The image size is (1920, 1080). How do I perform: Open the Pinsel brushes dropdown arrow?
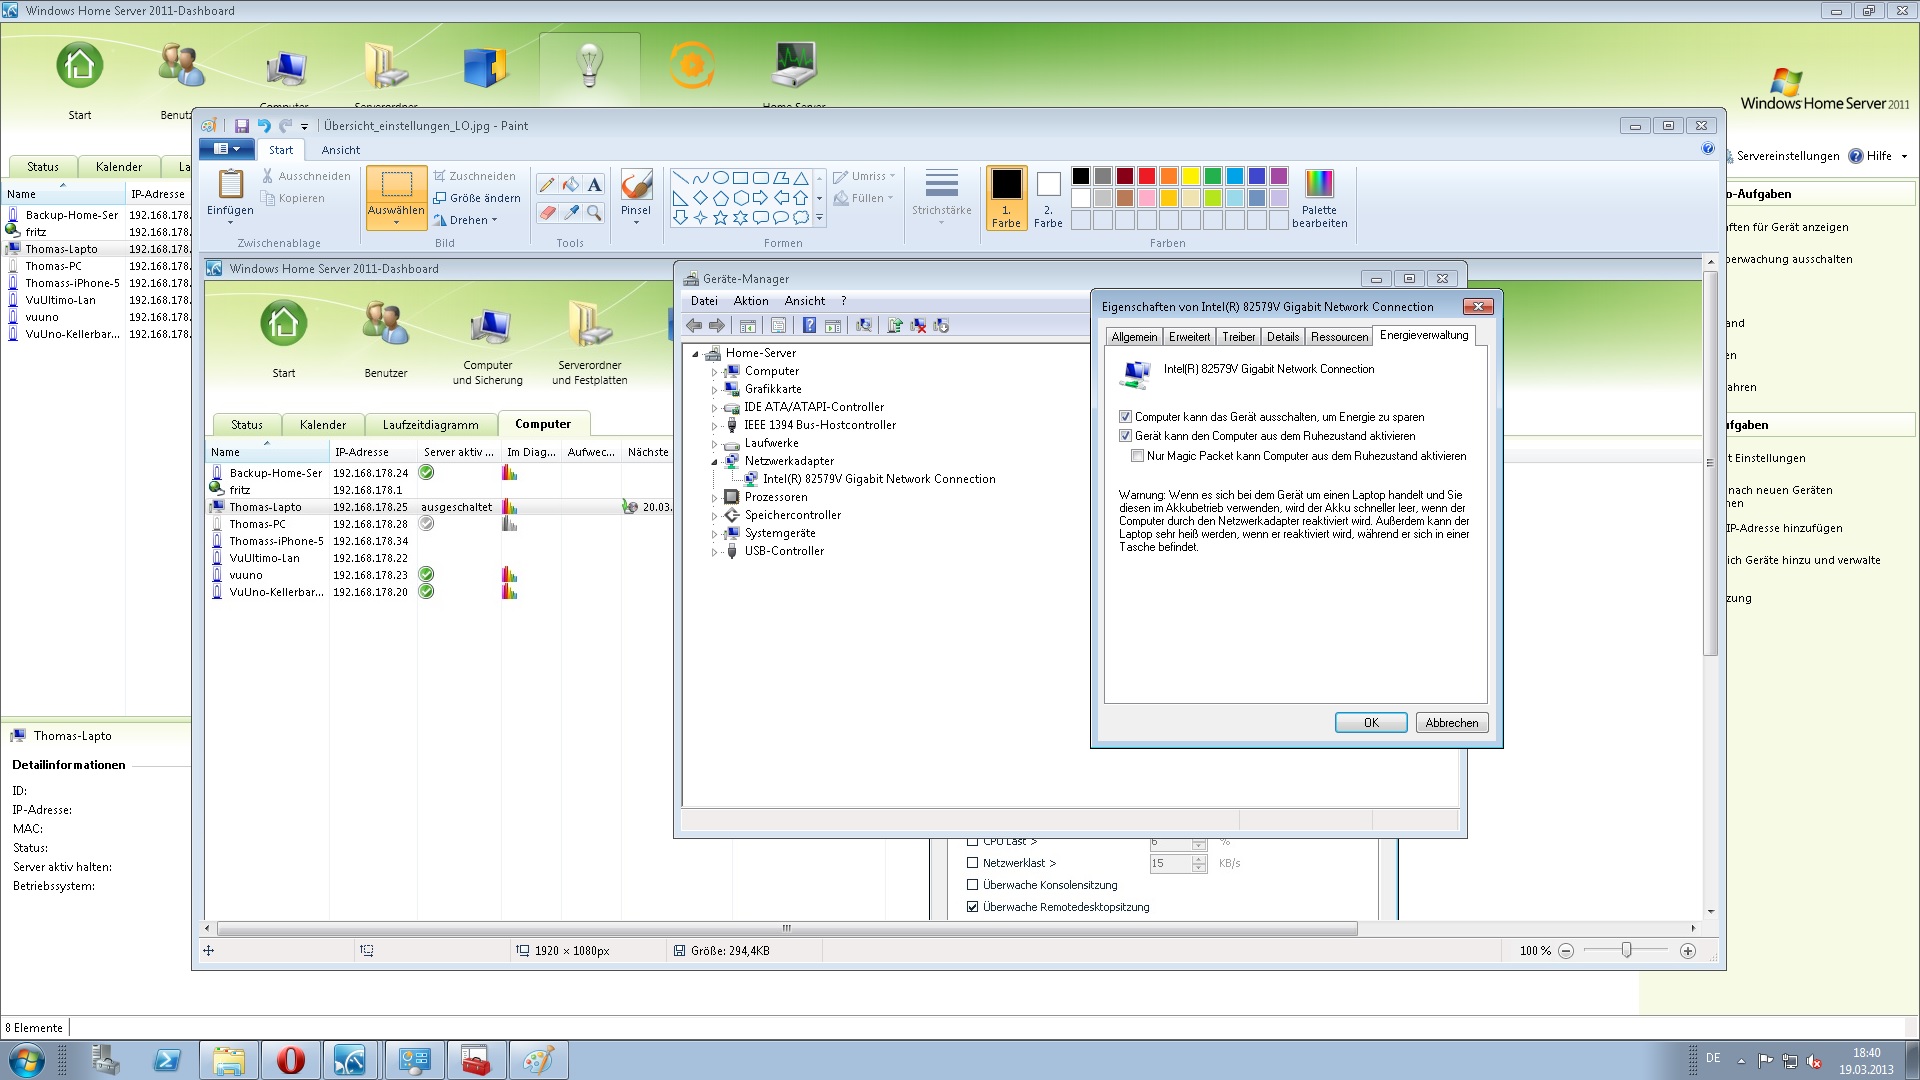click(636, 223)
